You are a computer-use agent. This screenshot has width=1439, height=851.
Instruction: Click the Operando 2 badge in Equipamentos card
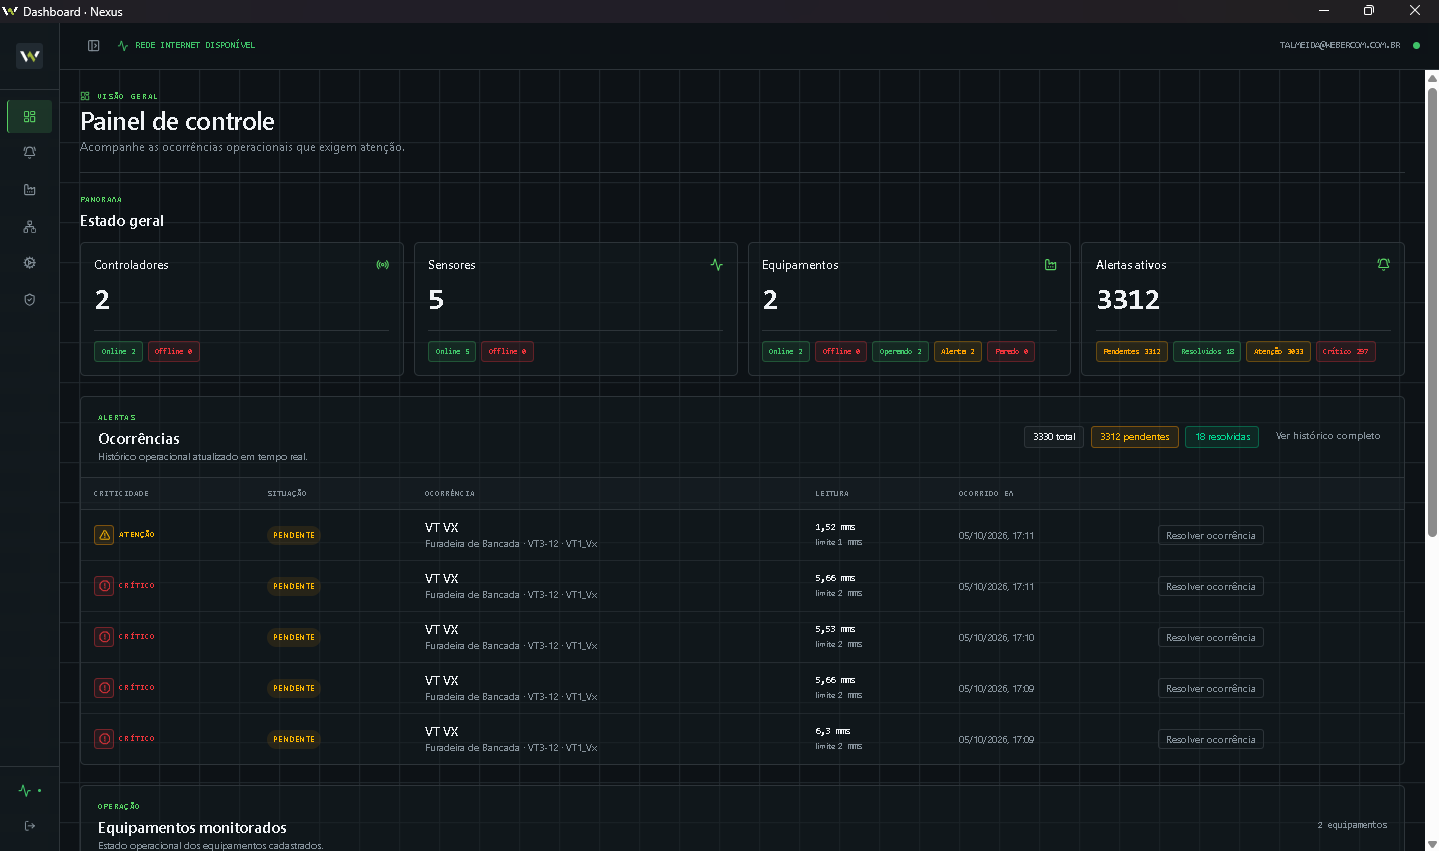pos(901,352)
